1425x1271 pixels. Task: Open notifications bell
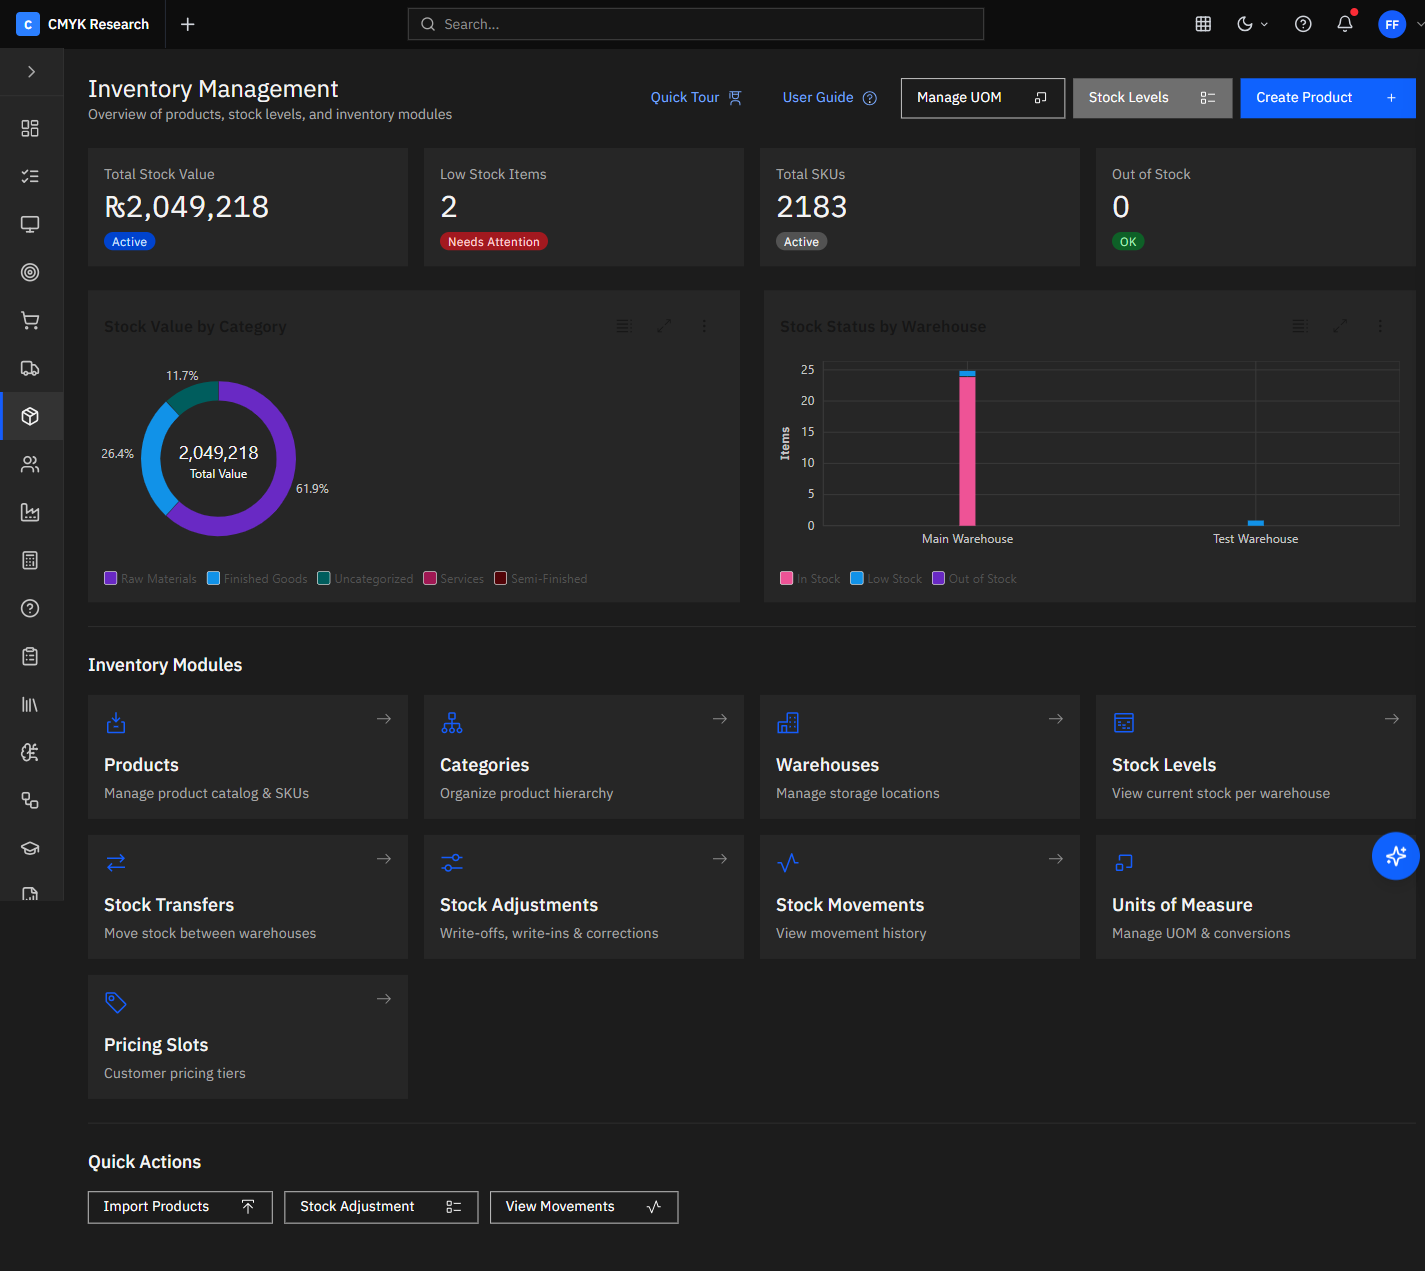pyautogui.click(x=1345, y=24)
